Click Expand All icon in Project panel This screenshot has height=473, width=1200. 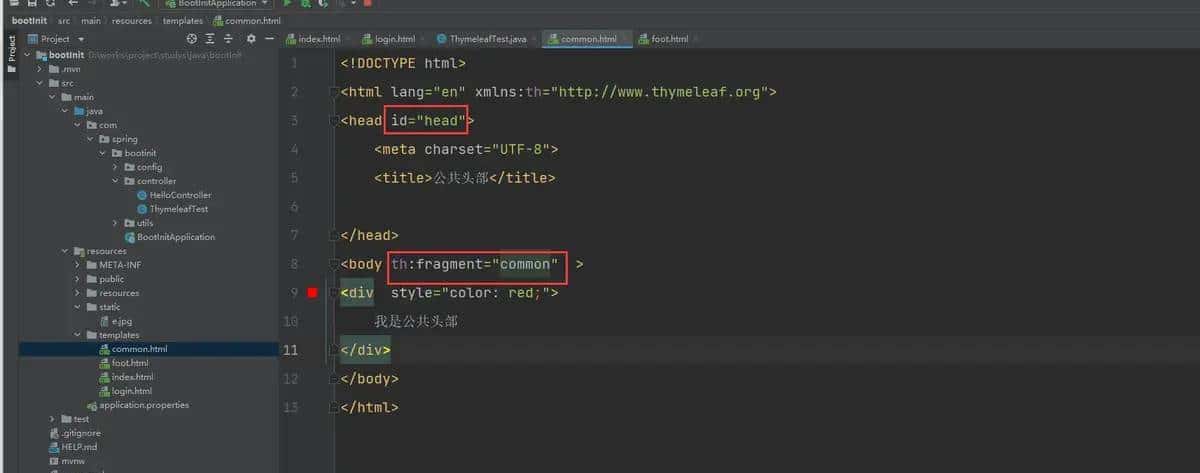(211, 38)
